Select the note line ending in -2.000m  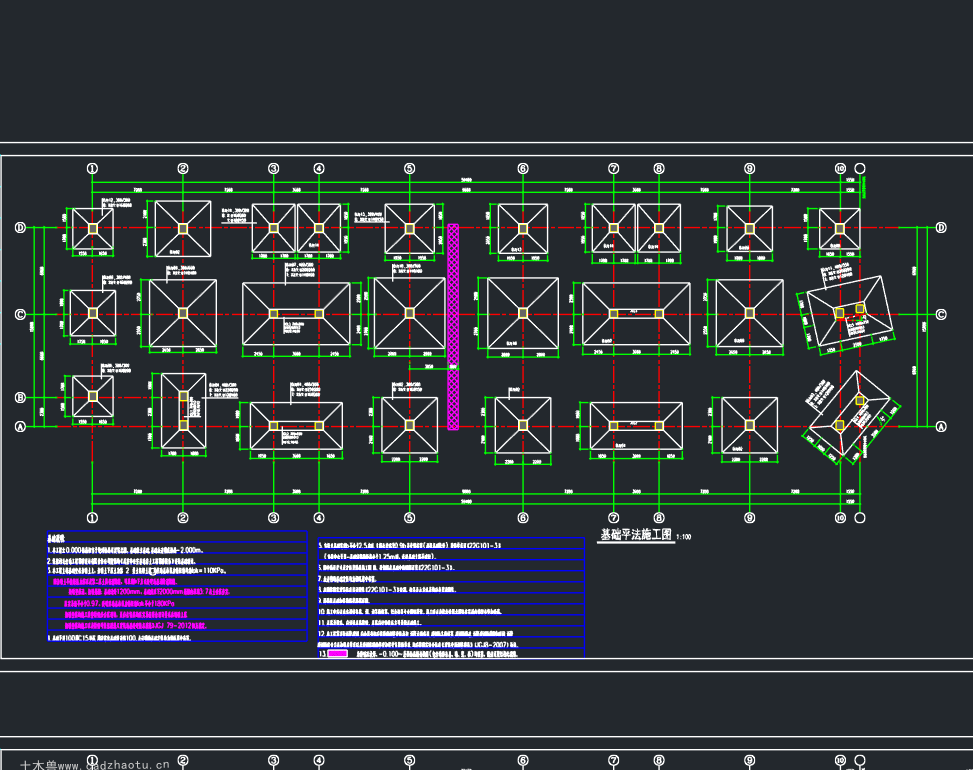coord(125,550)
